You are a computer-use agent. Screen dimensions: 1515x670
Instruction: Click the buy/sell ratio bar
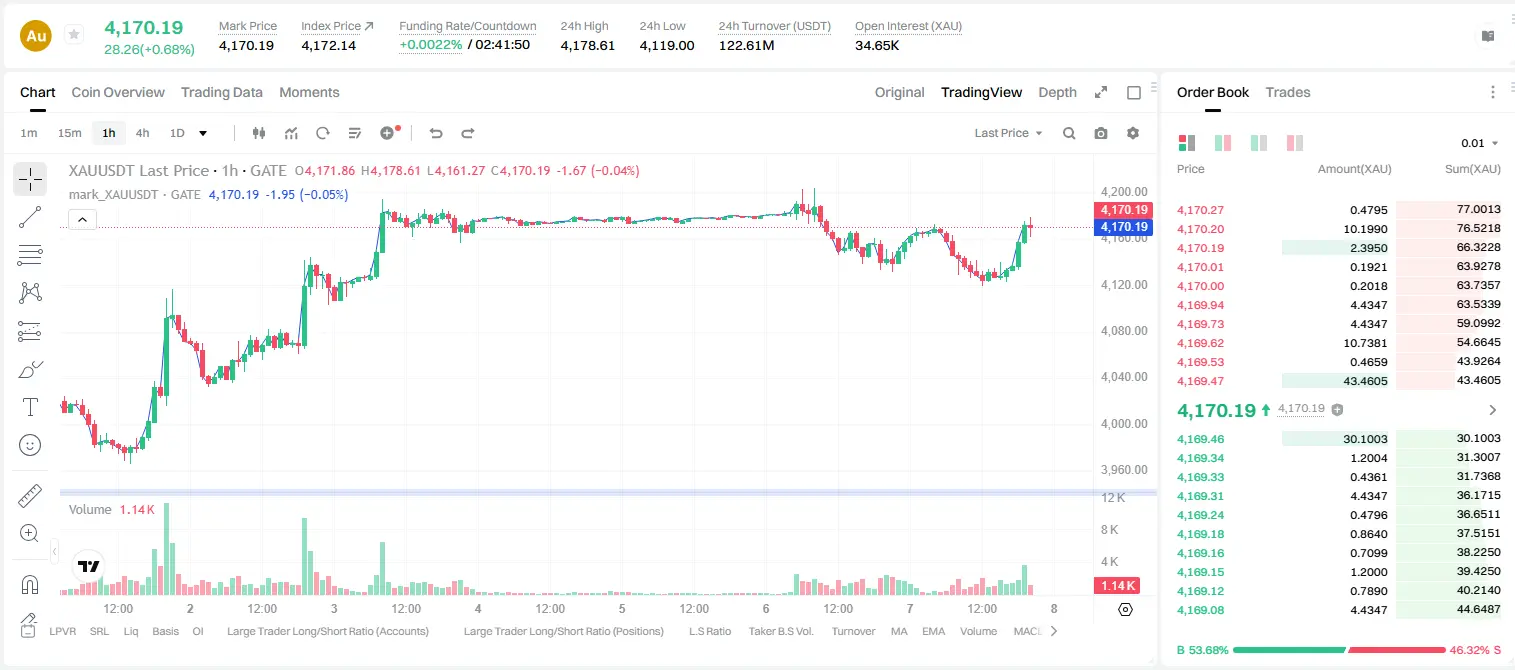pyautogui.click(x=1339, y=650)
